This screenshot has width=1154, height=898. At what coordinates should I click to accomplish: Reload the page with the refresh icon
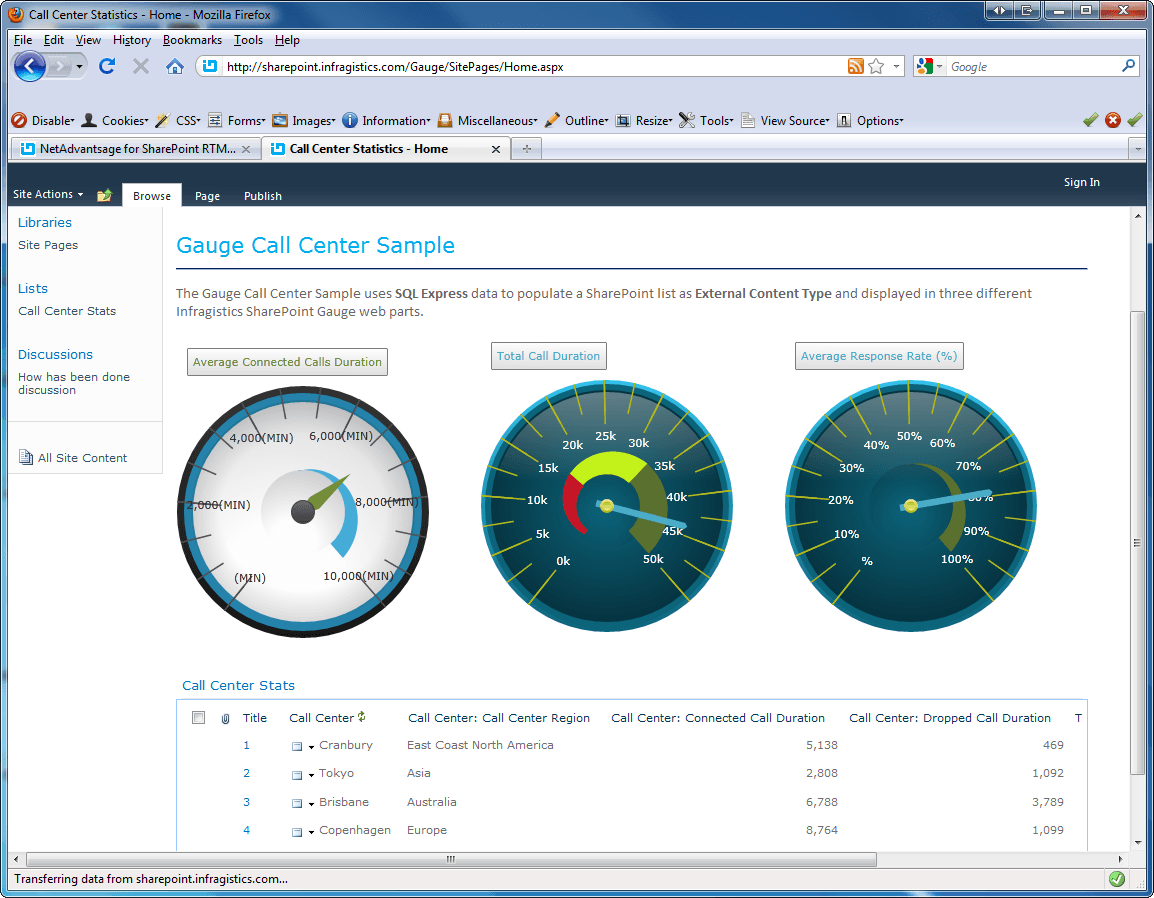click(x=107, y=66)
